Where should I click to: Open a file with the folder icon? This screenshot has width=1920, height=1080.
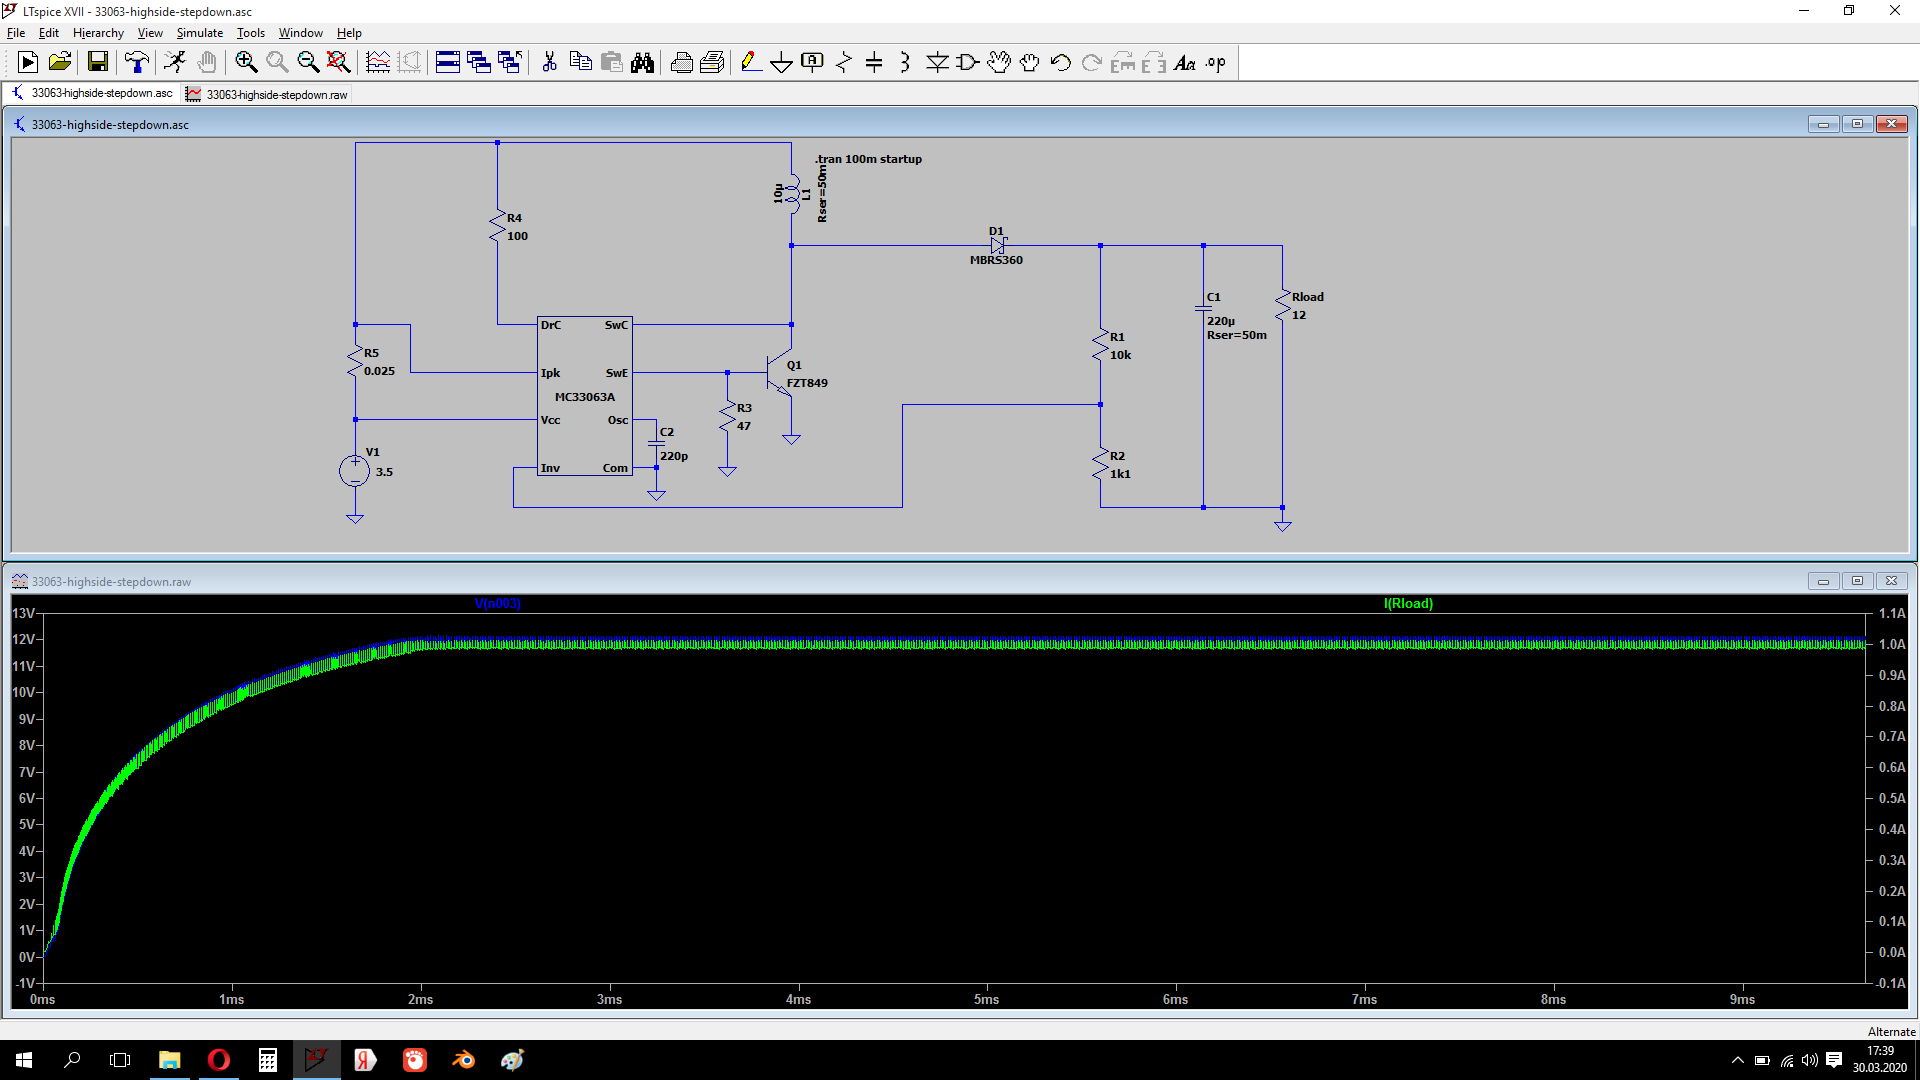coord(60,62)
